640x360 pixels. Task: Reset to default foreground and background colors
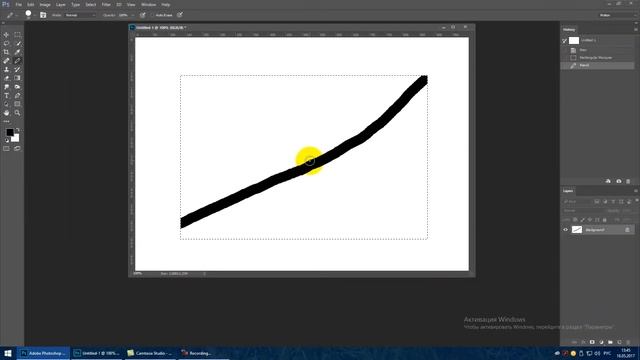[7, 140]
